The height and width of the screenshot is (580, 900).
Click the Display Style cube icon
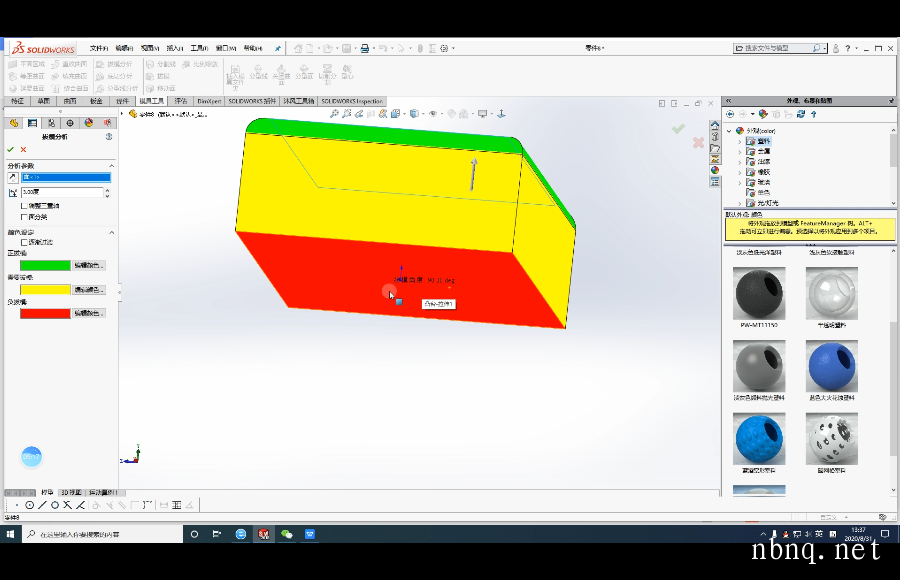414,114
